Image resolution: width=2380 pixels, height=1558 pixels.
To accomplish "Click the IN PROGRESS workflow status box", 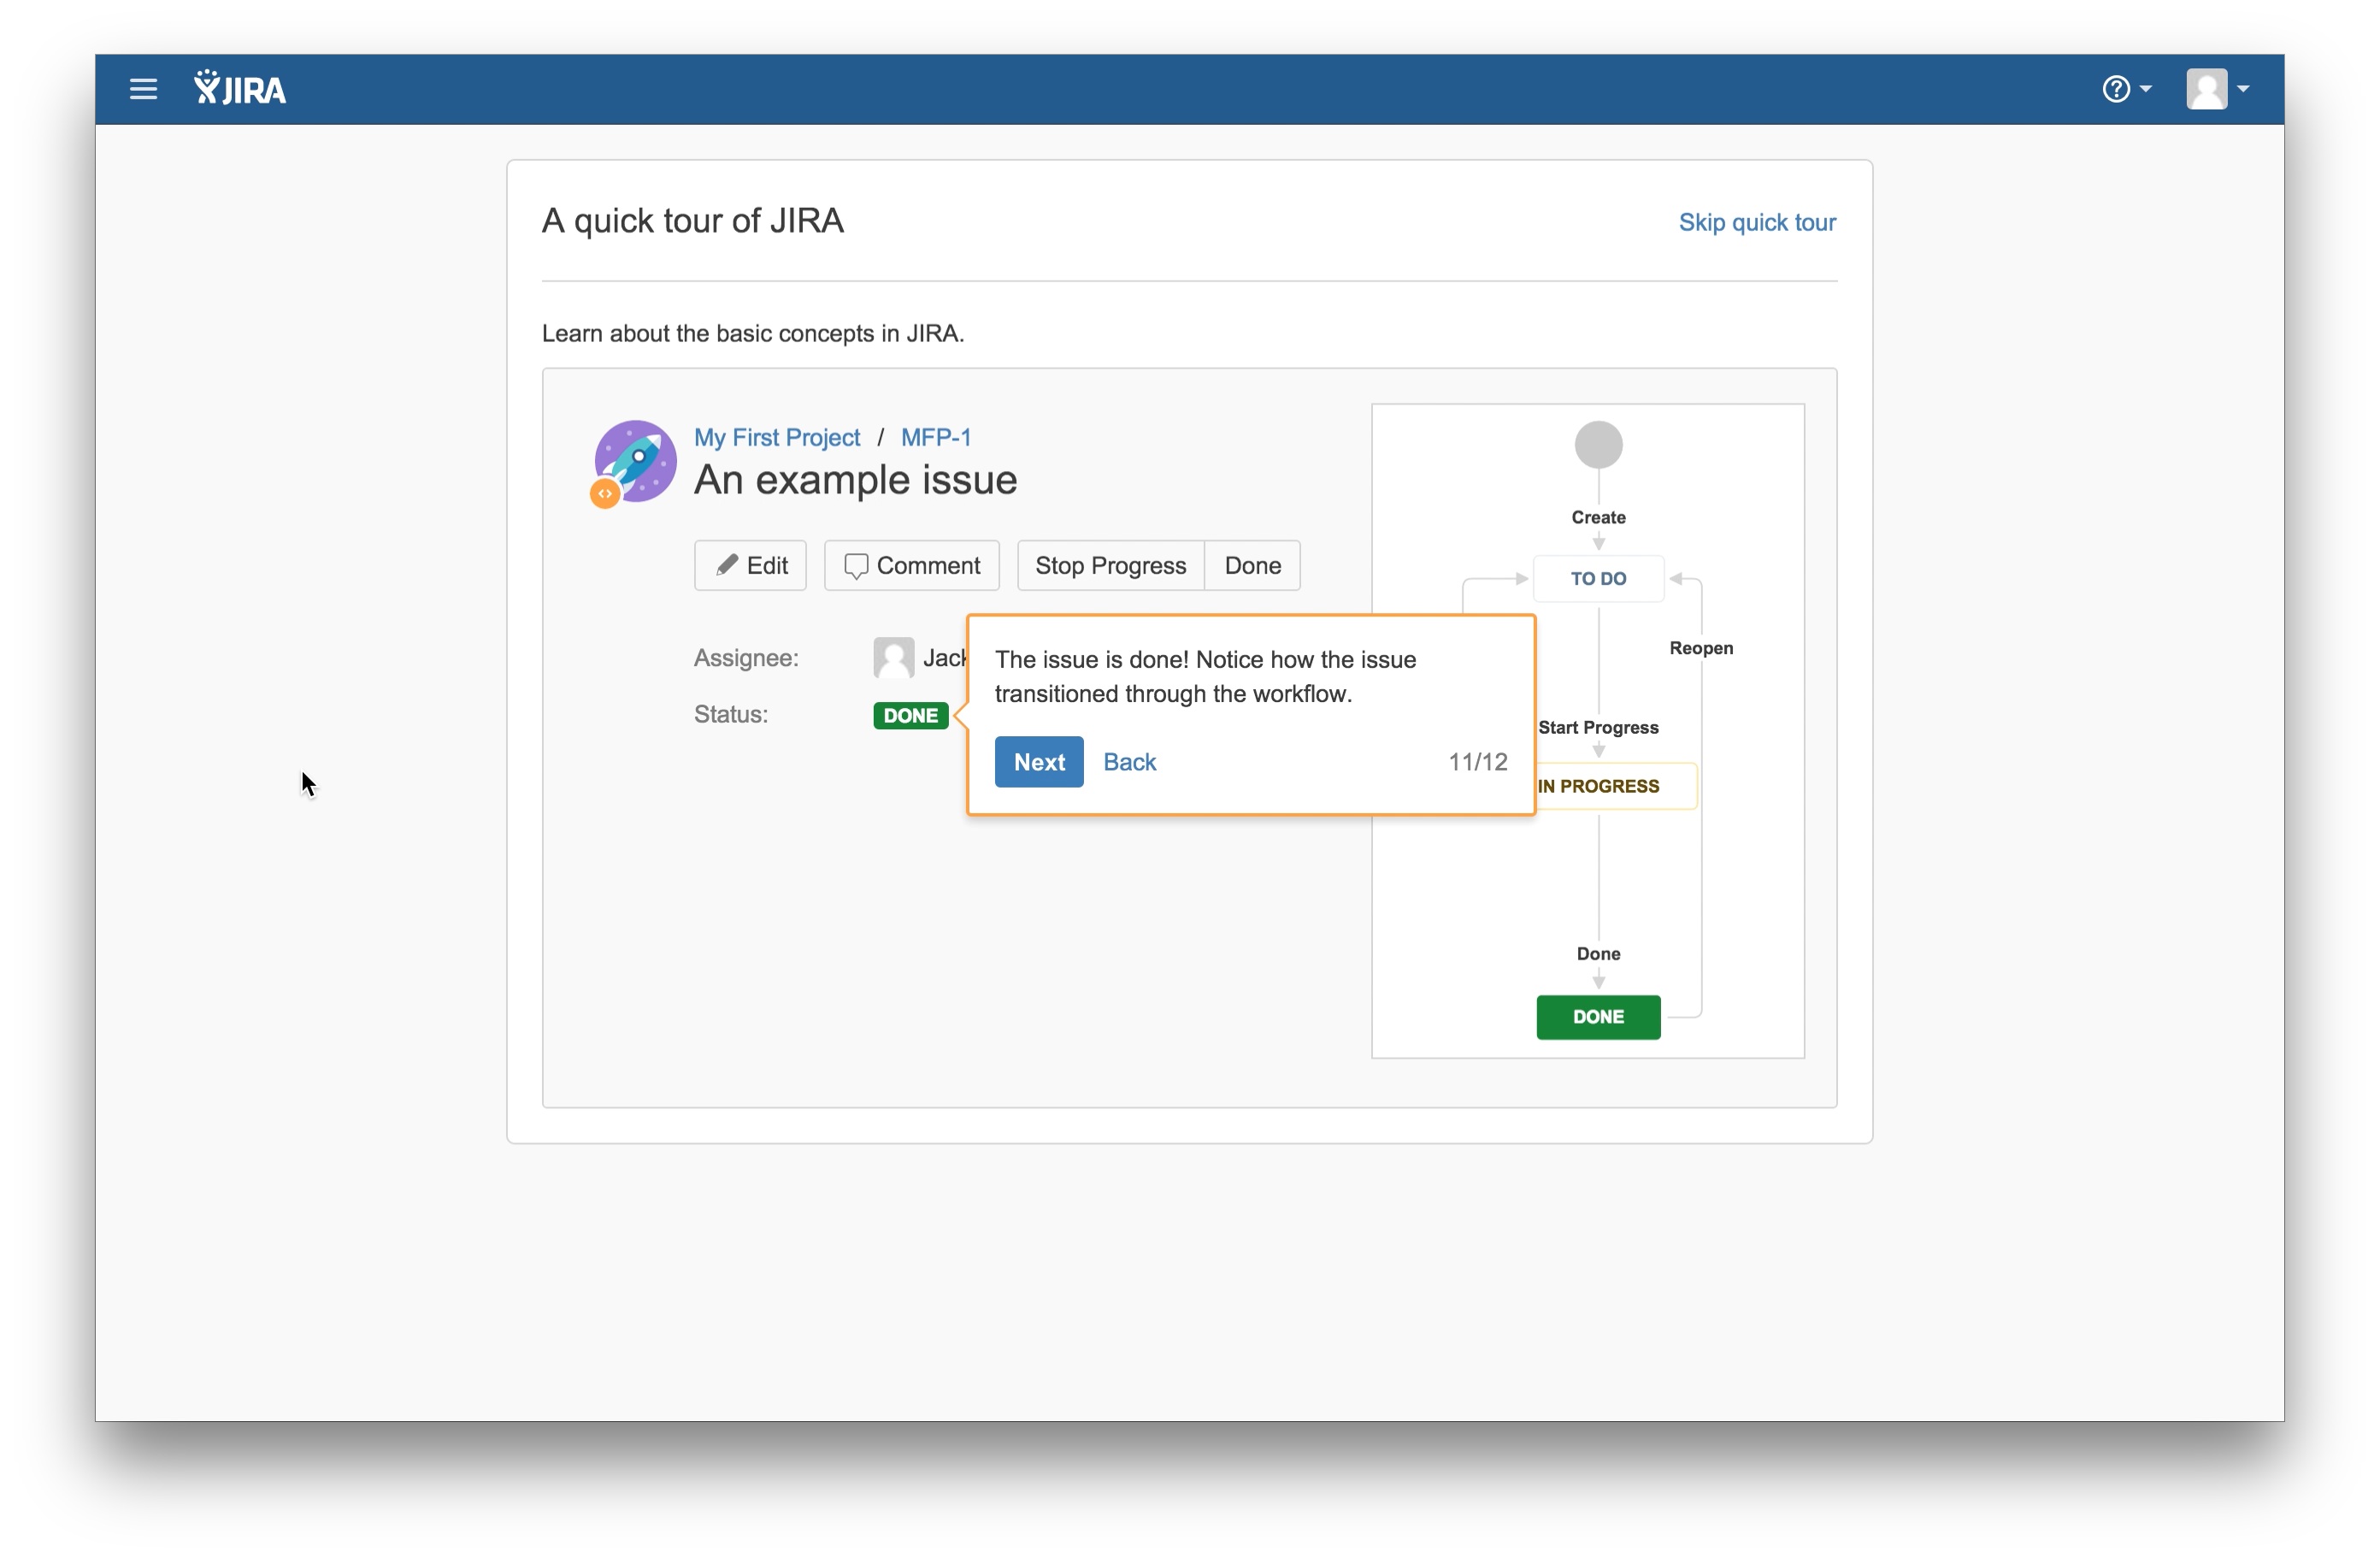I will click(x=1615, y=786).
